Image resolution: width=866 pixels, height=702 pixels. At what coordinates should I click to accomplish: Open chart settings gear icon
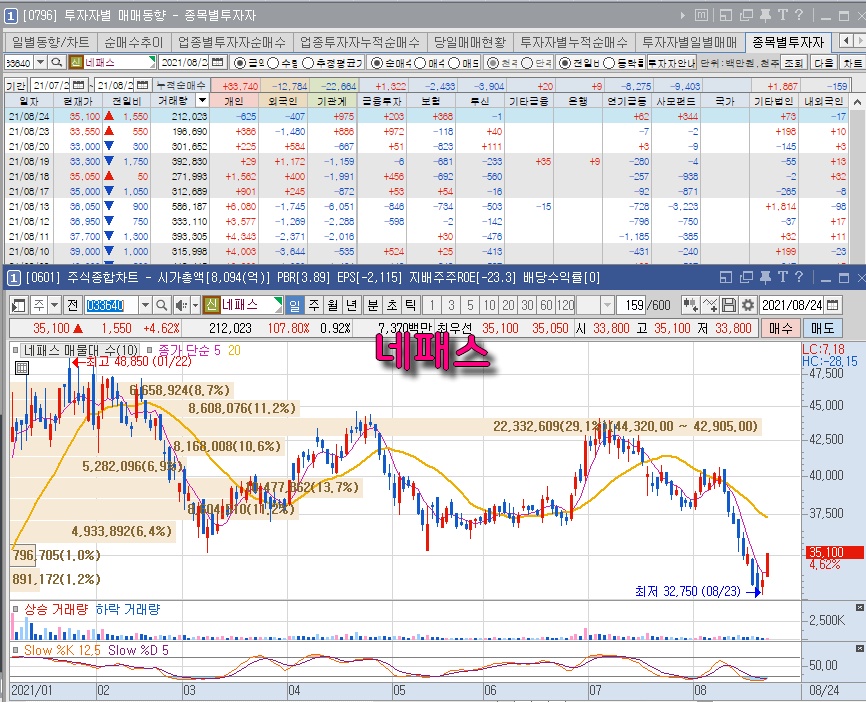coord(748,305)
